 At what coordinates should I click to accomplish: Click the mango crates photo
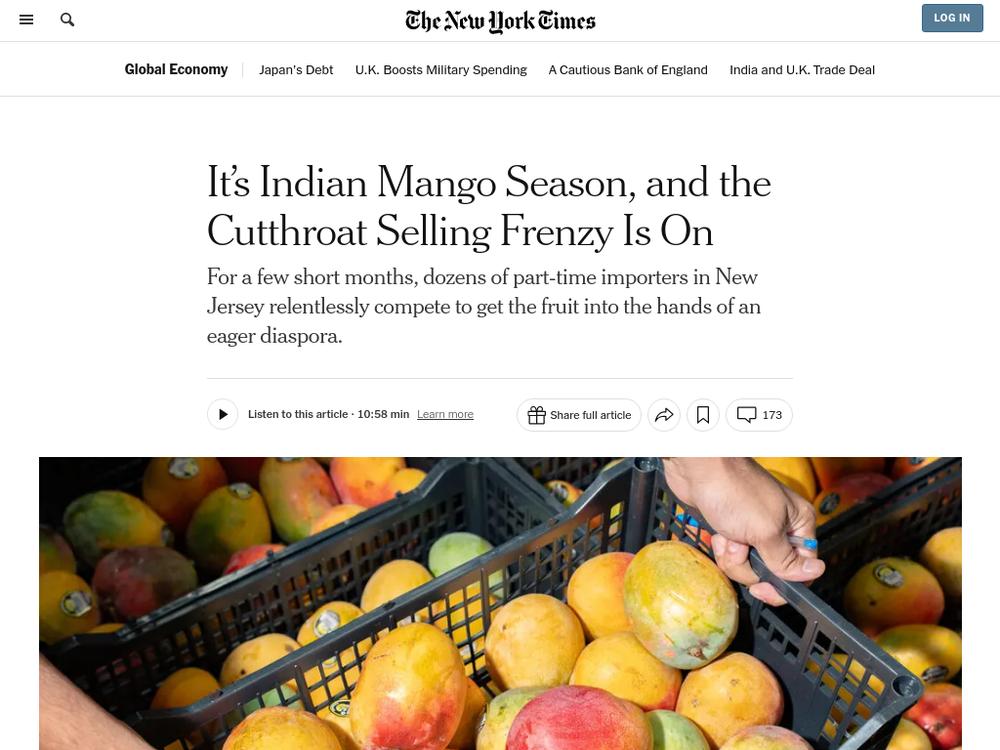(500, 603)
